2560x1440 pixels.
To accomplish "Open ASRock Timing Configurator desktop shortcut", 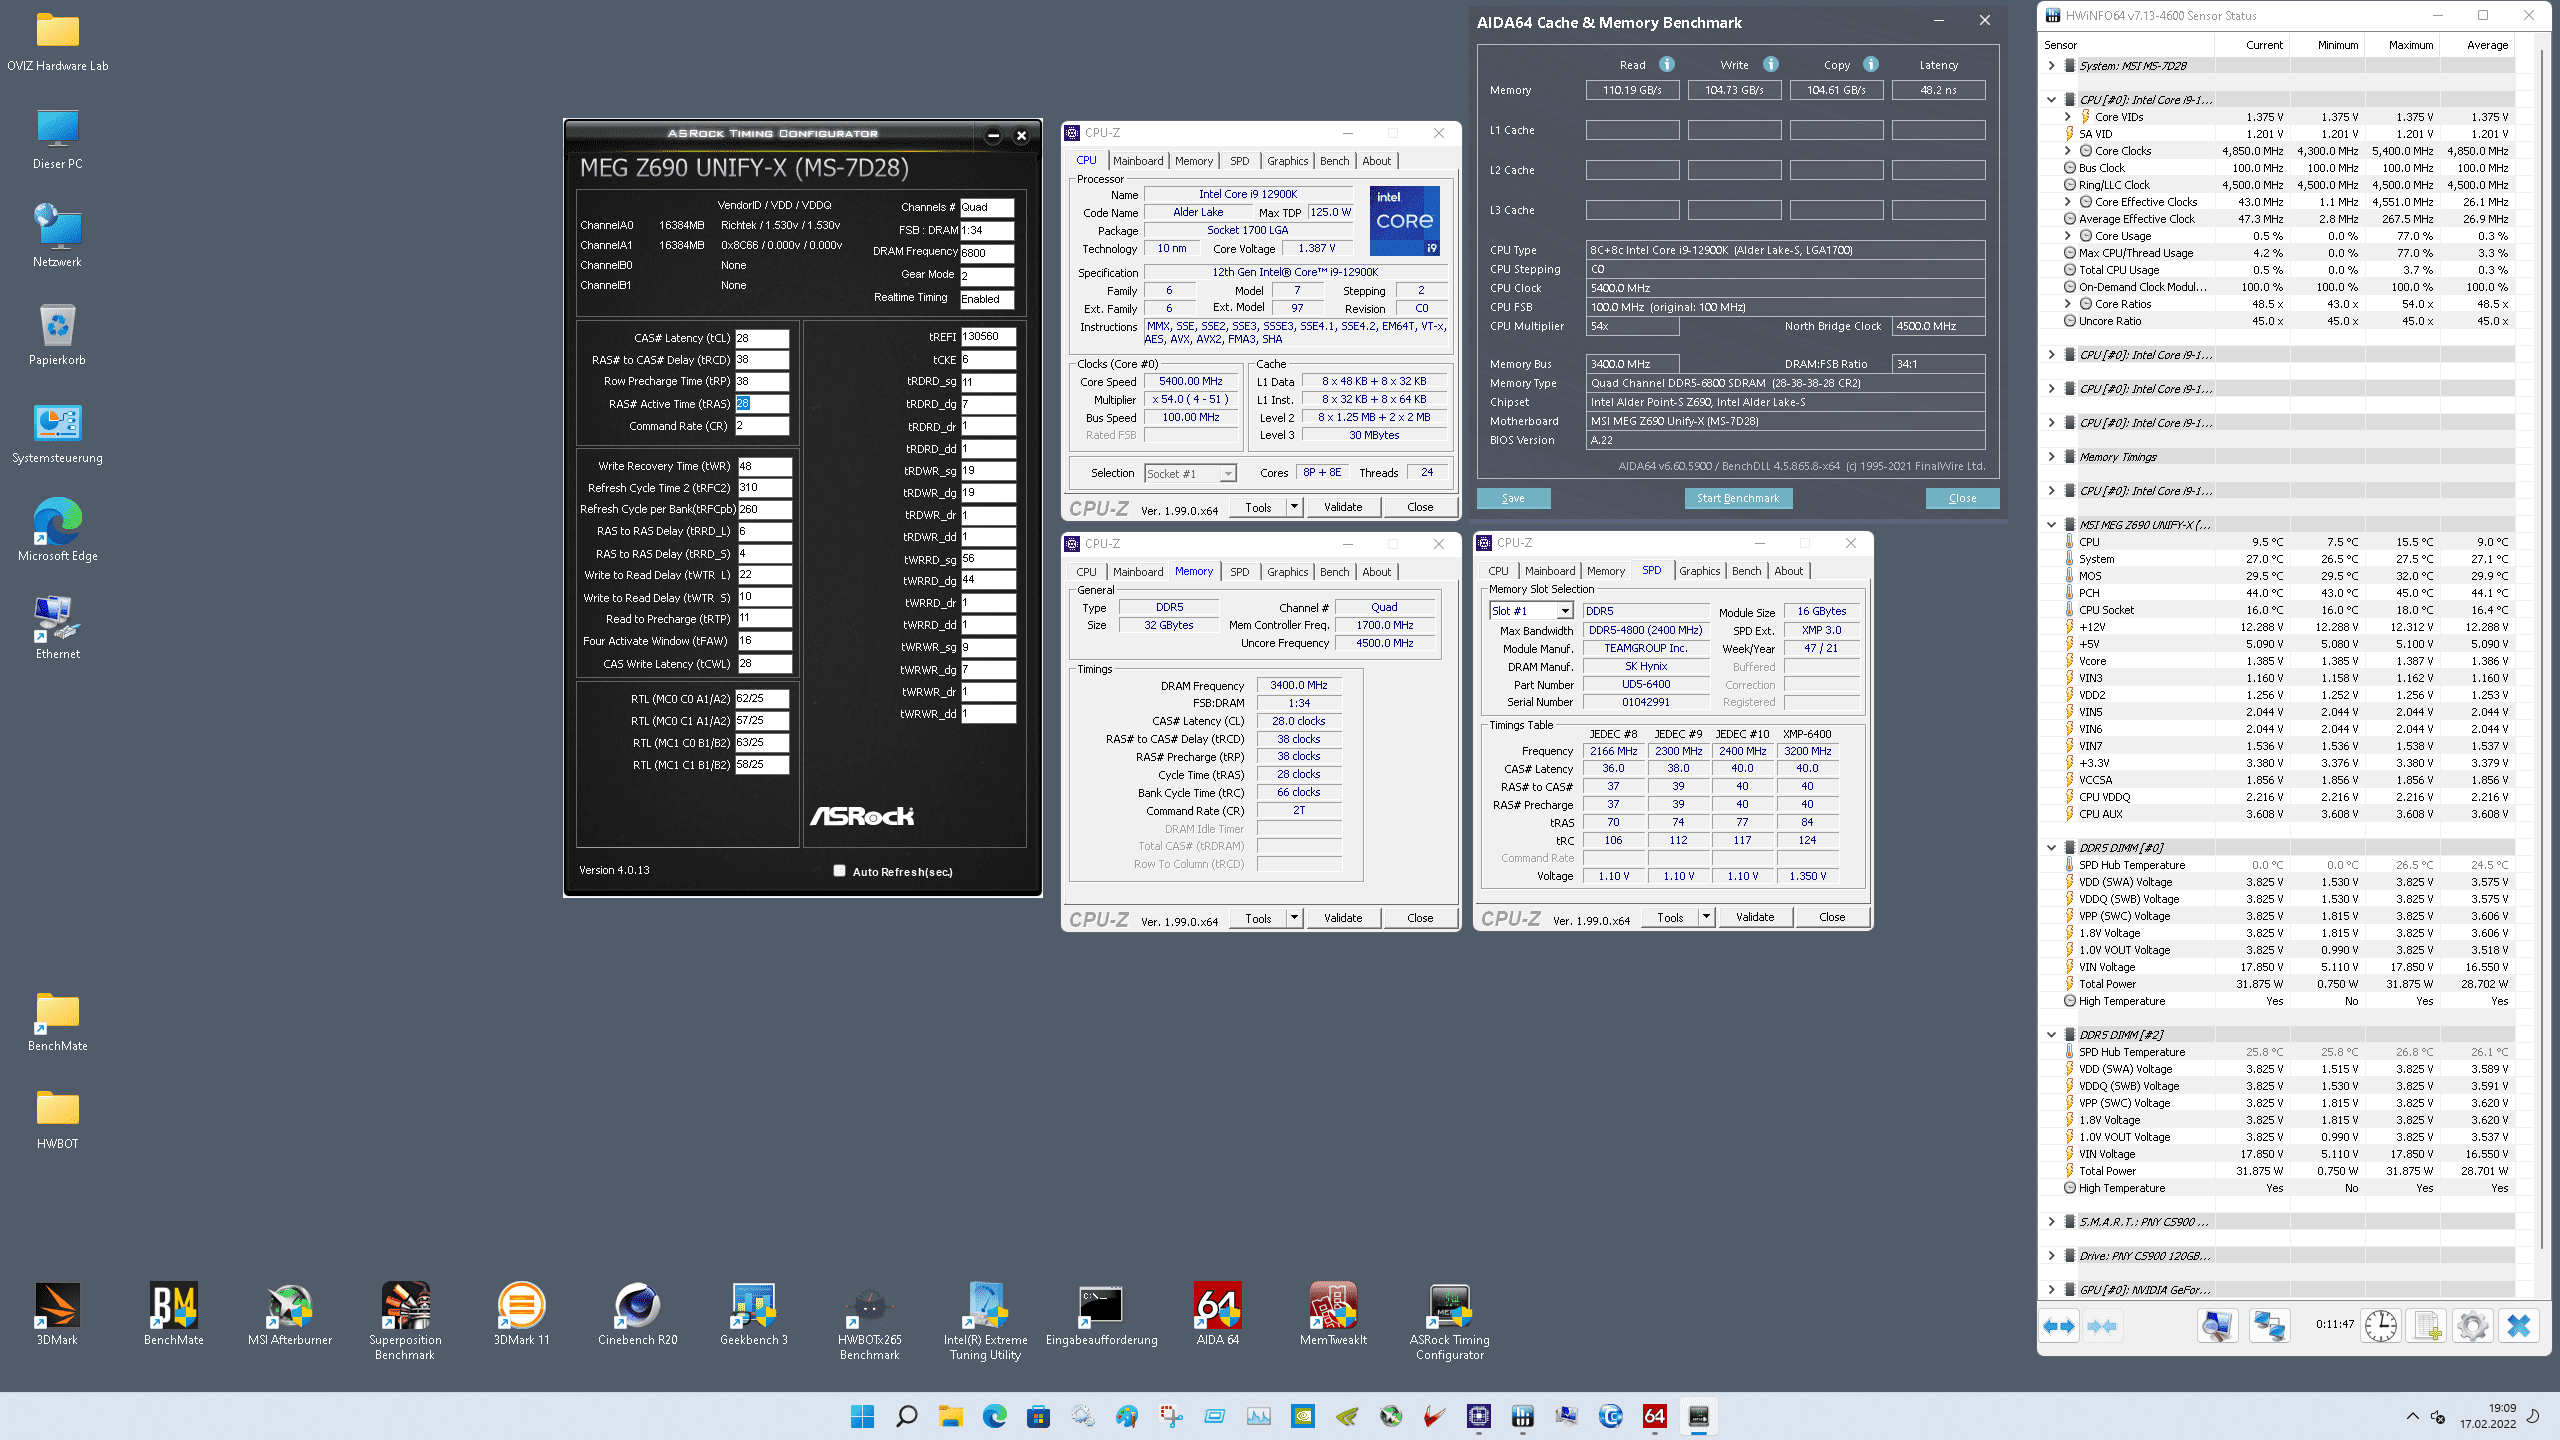I will click(x=1449, y=1322).
